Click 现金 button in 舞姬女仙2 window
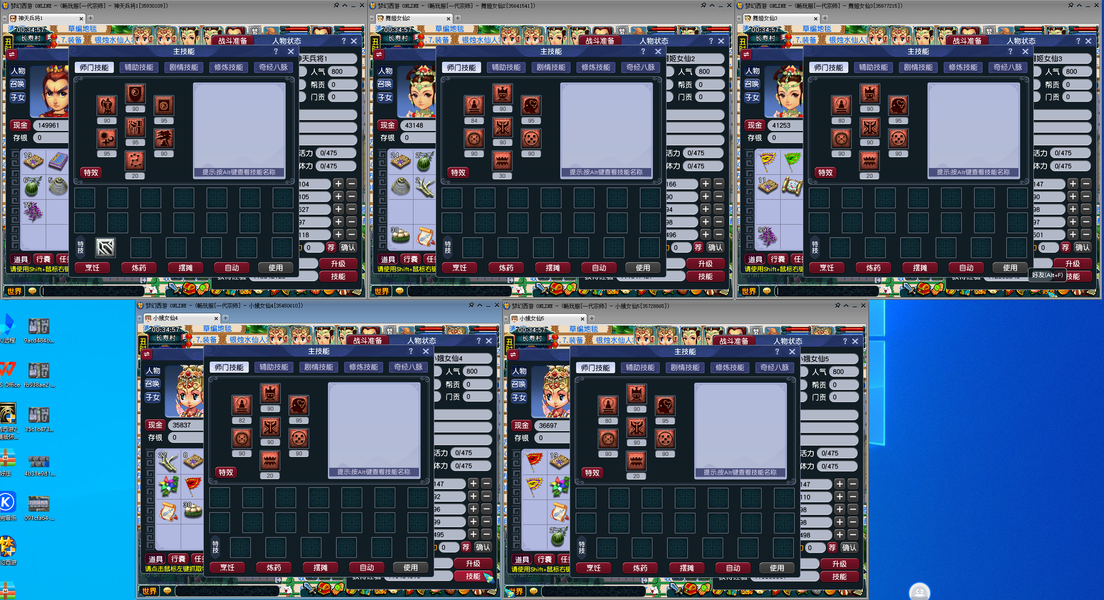The height and width of the screenshot is (600, 1104). 388,125
